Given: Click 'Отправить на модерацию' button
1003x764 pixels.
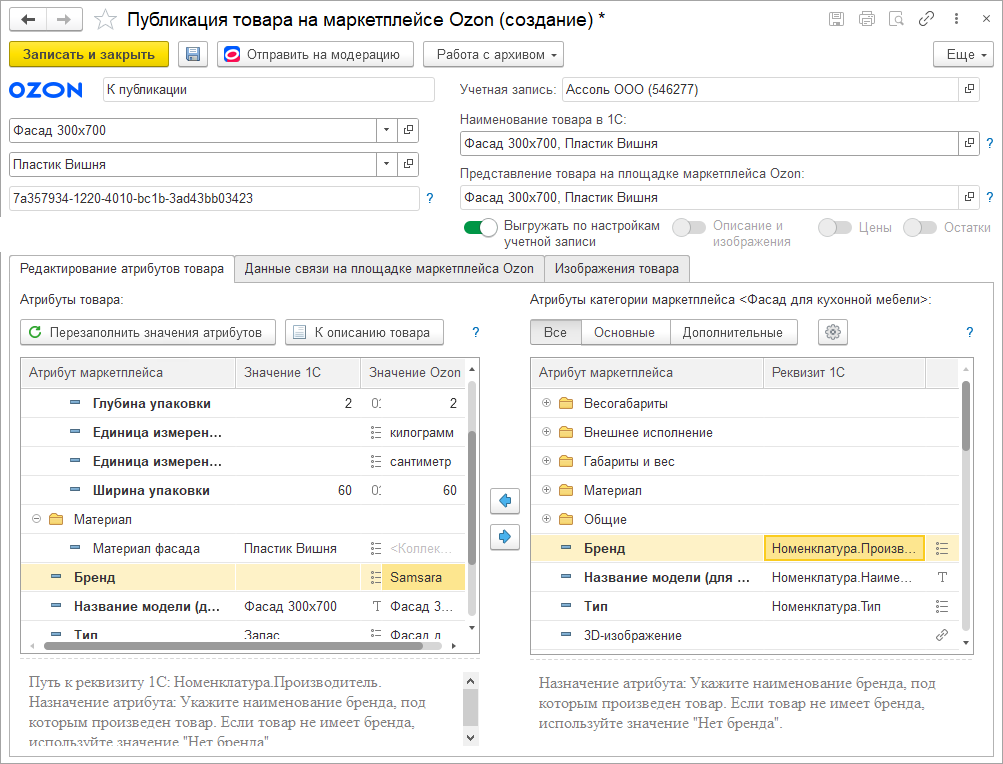Looking at the screenshot, I should [315, 54].
